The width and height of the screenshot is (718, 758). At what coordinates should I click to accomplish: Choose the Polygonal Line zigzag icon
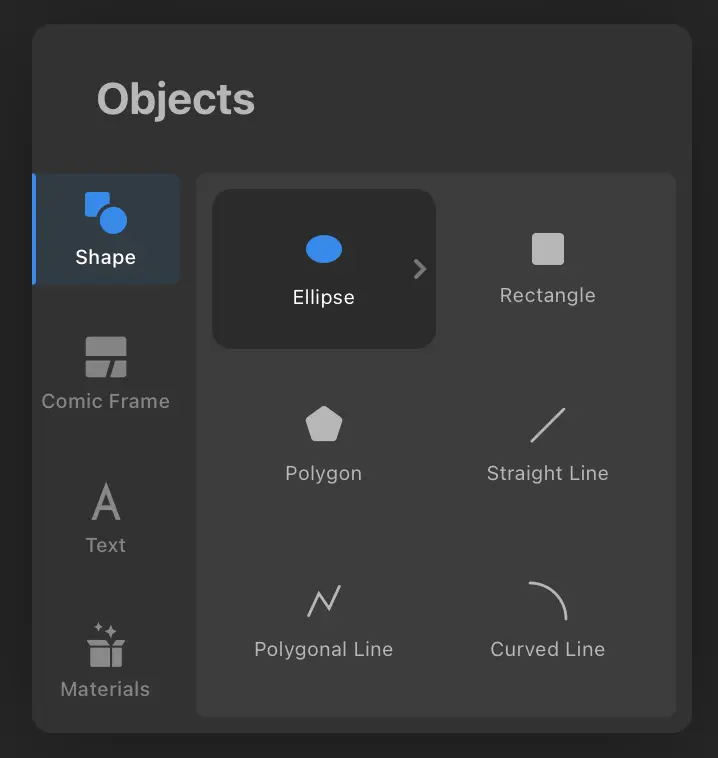[324, 601]
